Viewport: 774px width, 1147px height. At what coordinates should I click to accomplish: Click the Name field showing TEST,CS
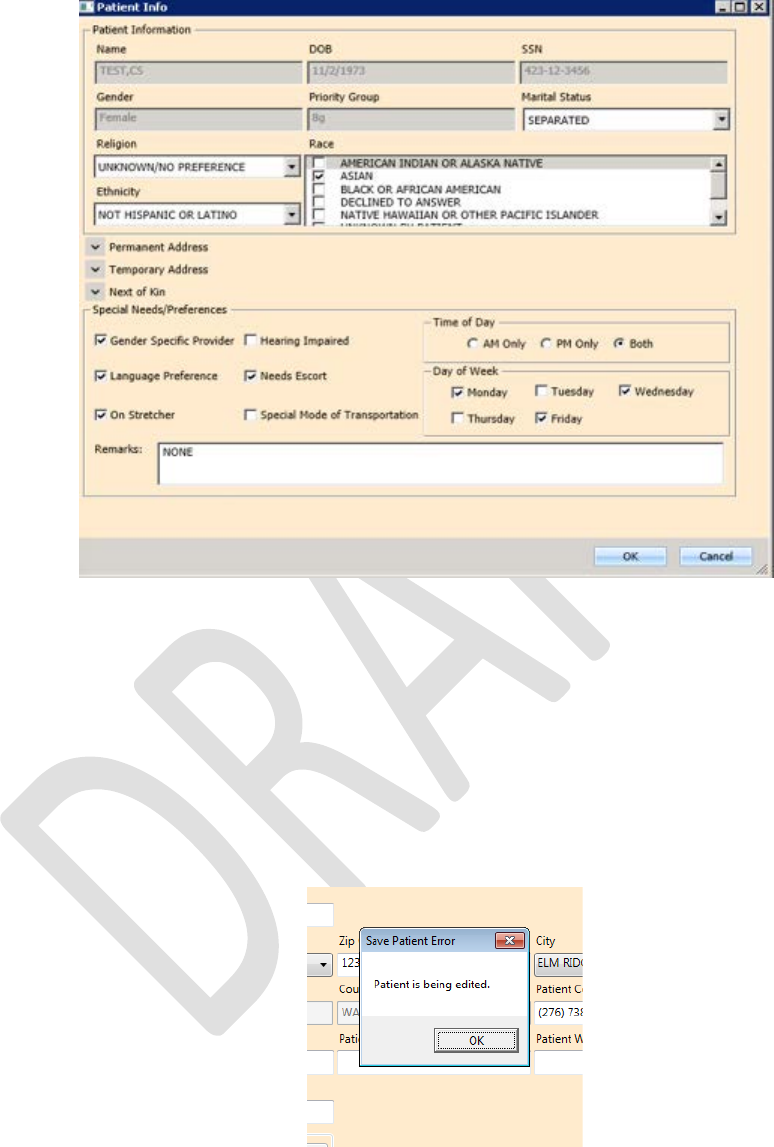pyautogui.click(x=198, y=72)
